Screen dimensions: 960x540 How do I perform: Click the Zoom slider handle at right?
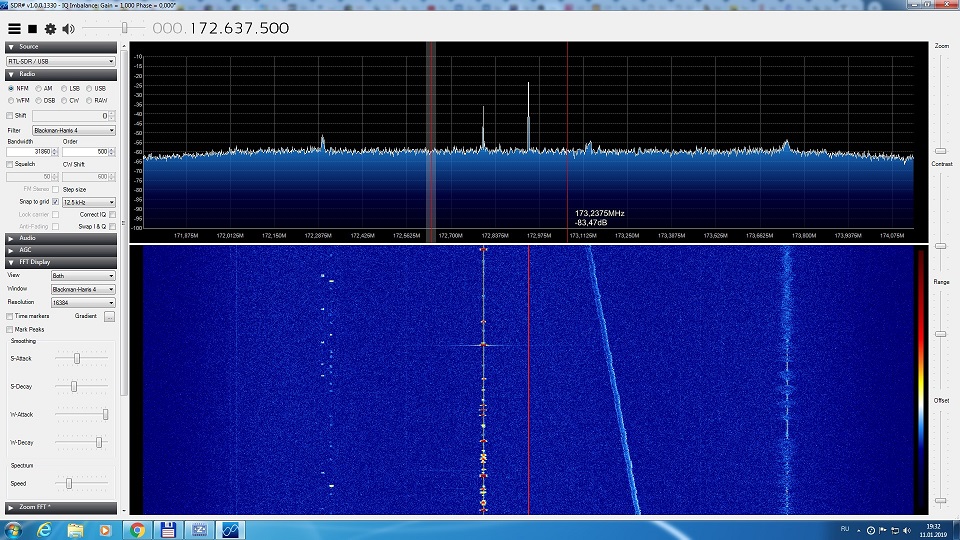coord(940,151)
